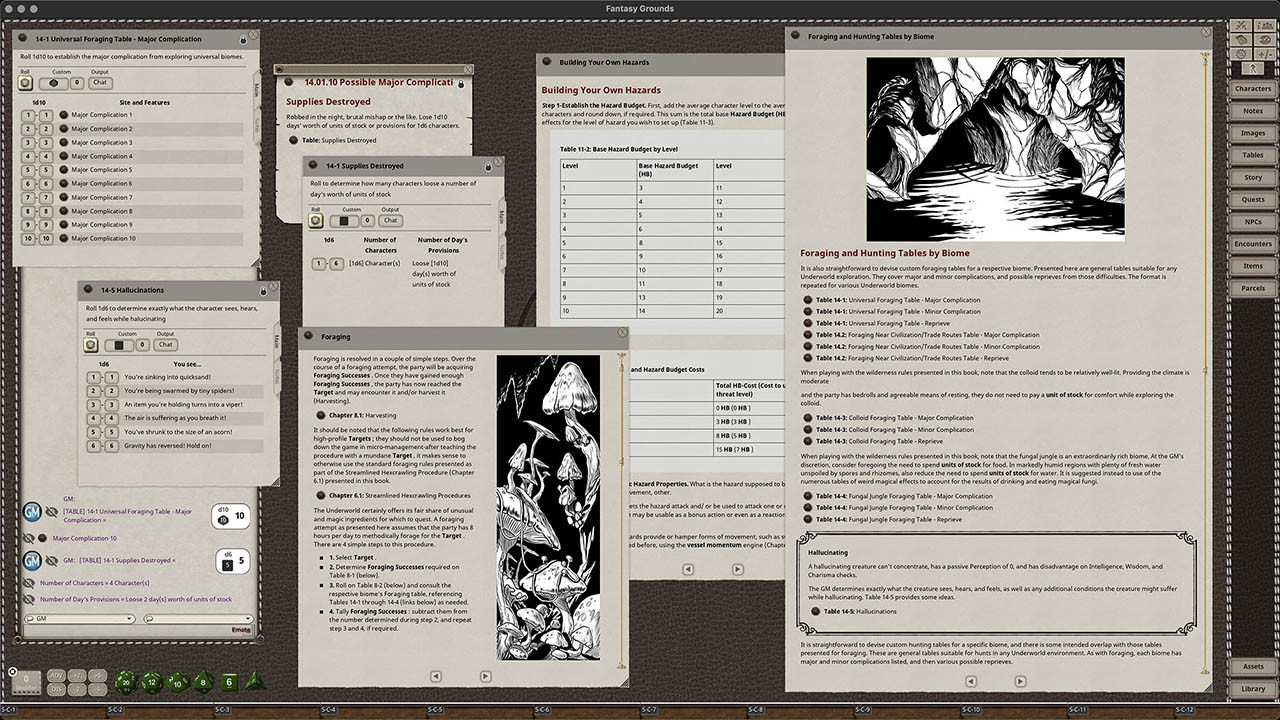The image size is (1280, 720).
Task: Roll a d20 from the dice tray
Action: click(126, 682)
